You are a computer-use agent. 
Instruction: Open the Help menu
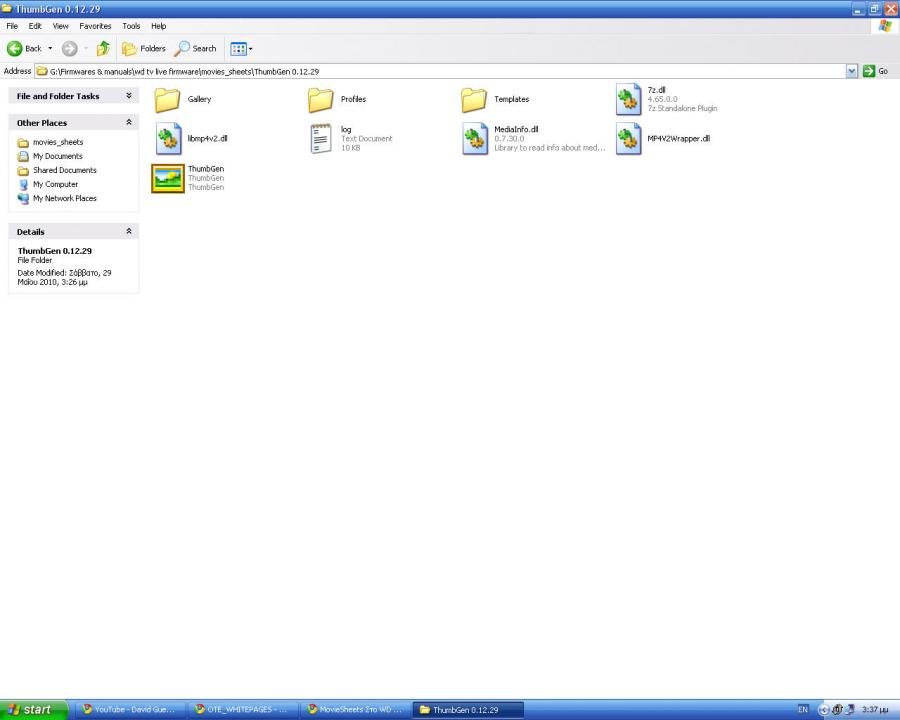click(158, 26)
